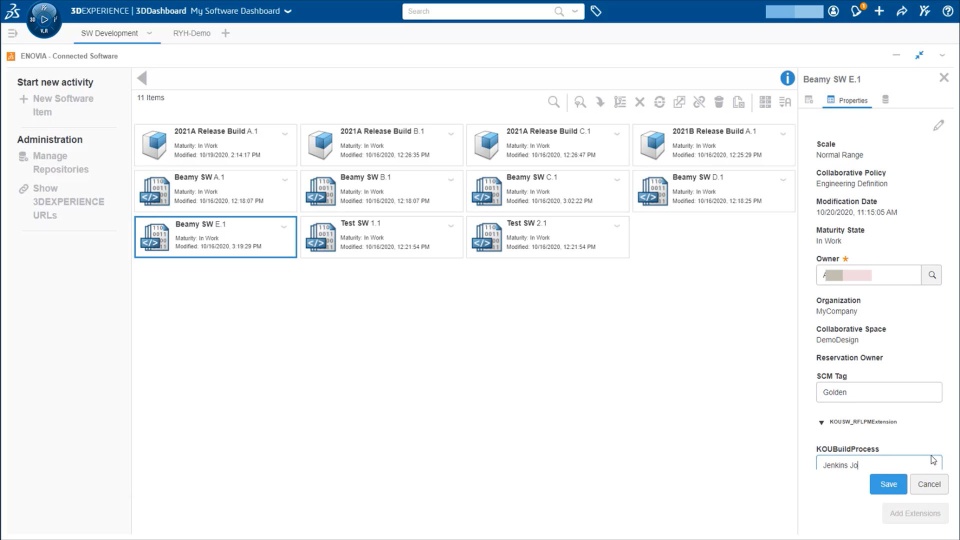The height and width of the screenshot is (540, 960).
Task: Expand the 2021A Release Build A.1 card menu
Action: (x=285, y=133)
